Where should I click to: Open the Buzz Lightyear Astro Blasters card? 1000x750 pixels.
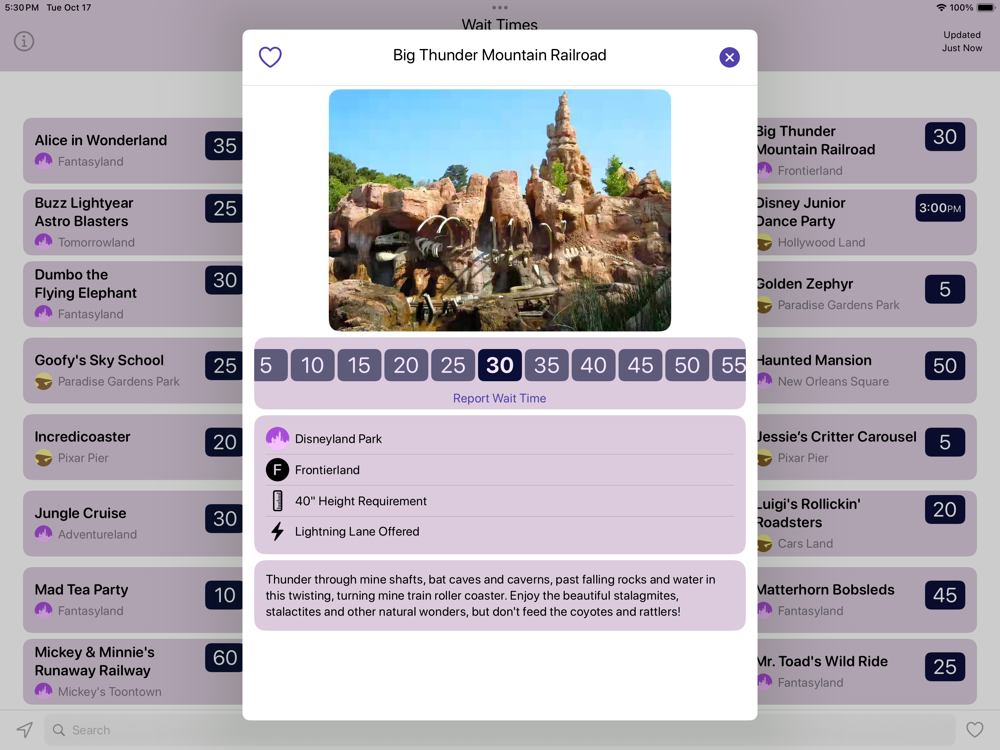click(x=133, y=222)
